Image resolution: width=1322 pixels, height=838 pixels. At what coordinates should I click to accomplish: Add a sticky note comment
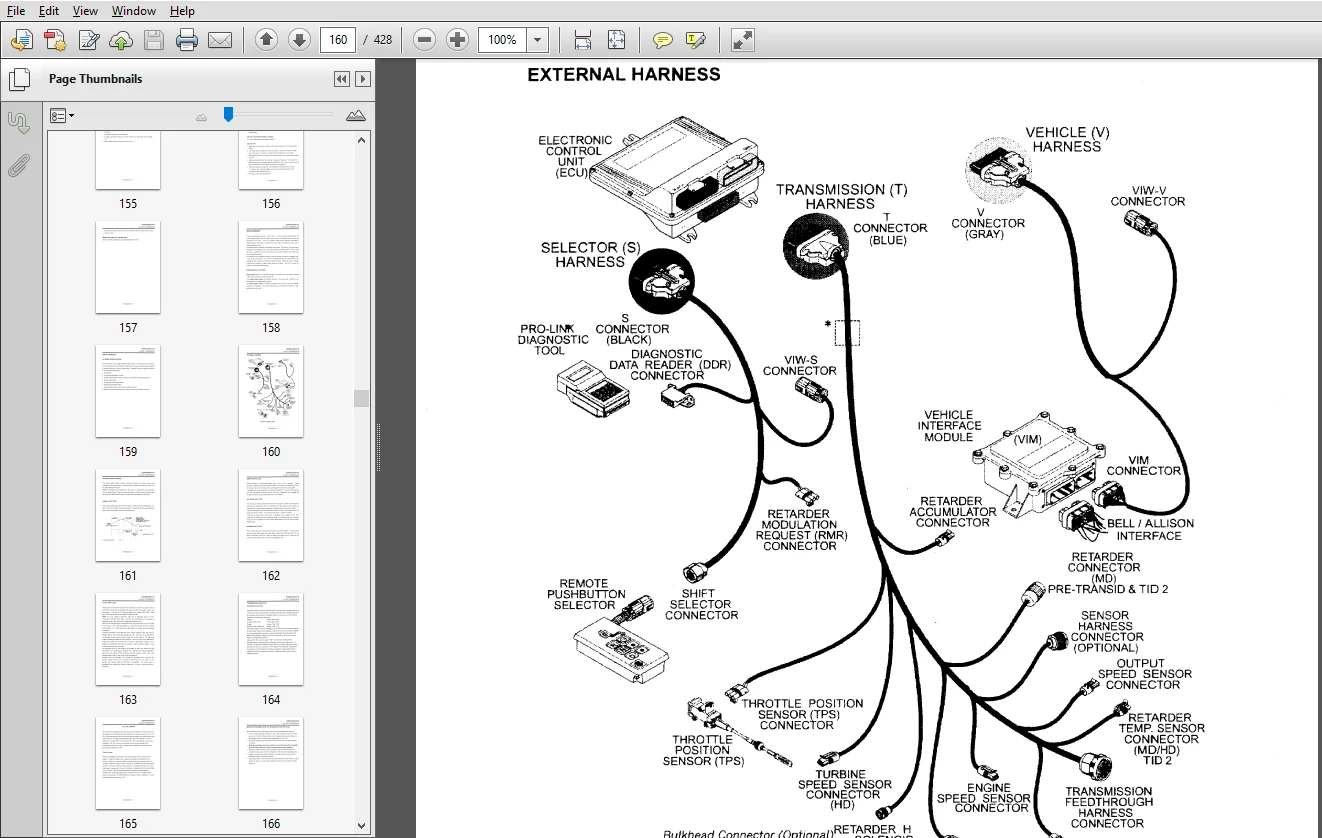[x=662, y=40]
